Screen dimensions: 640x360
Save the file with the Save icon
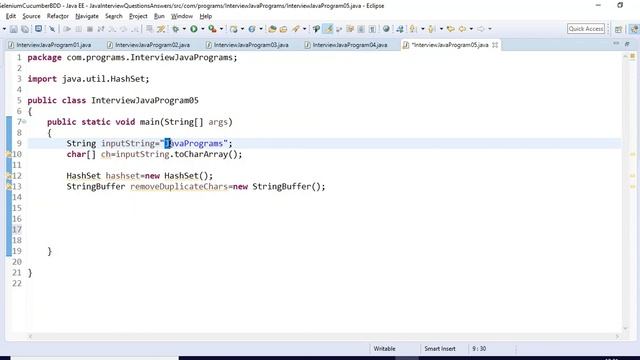pos(13,29)
